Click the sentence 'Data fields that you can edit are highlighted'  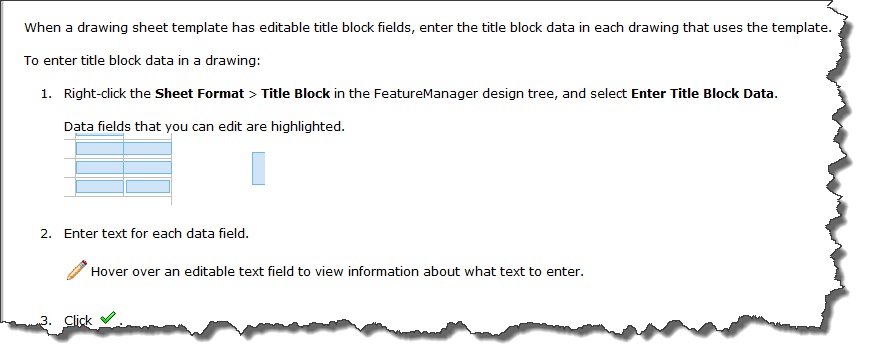[204, 127]
